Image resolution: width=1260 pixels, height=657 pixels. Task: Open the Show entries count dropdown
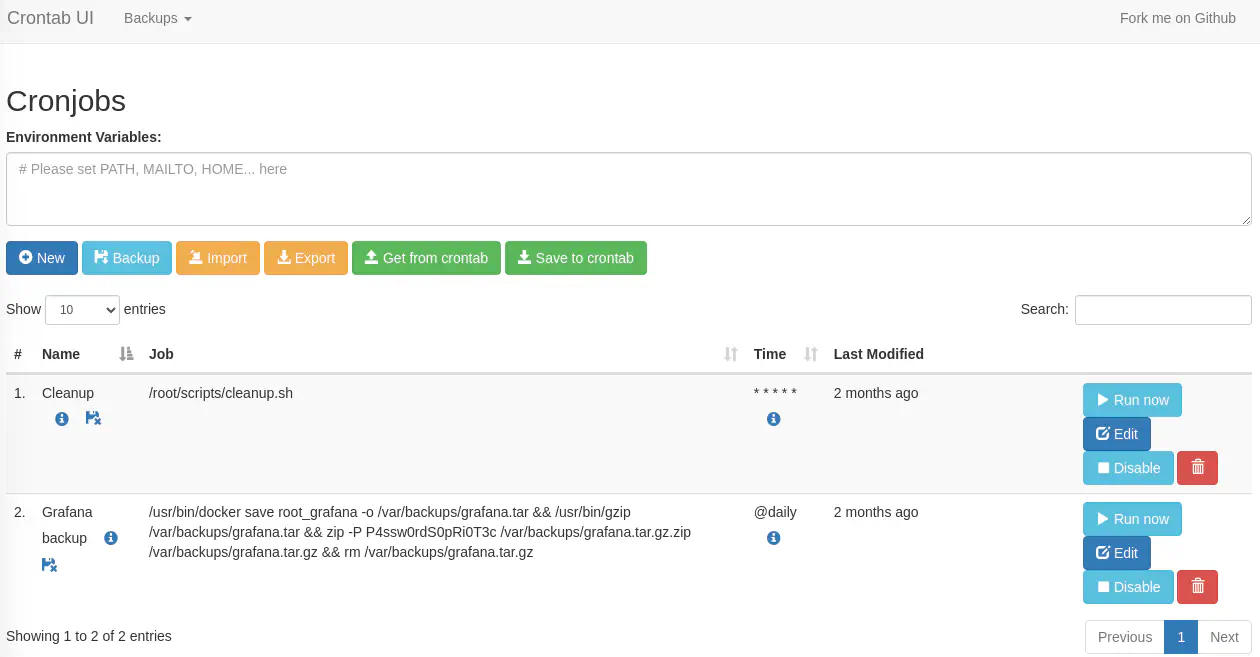point(83,310)
